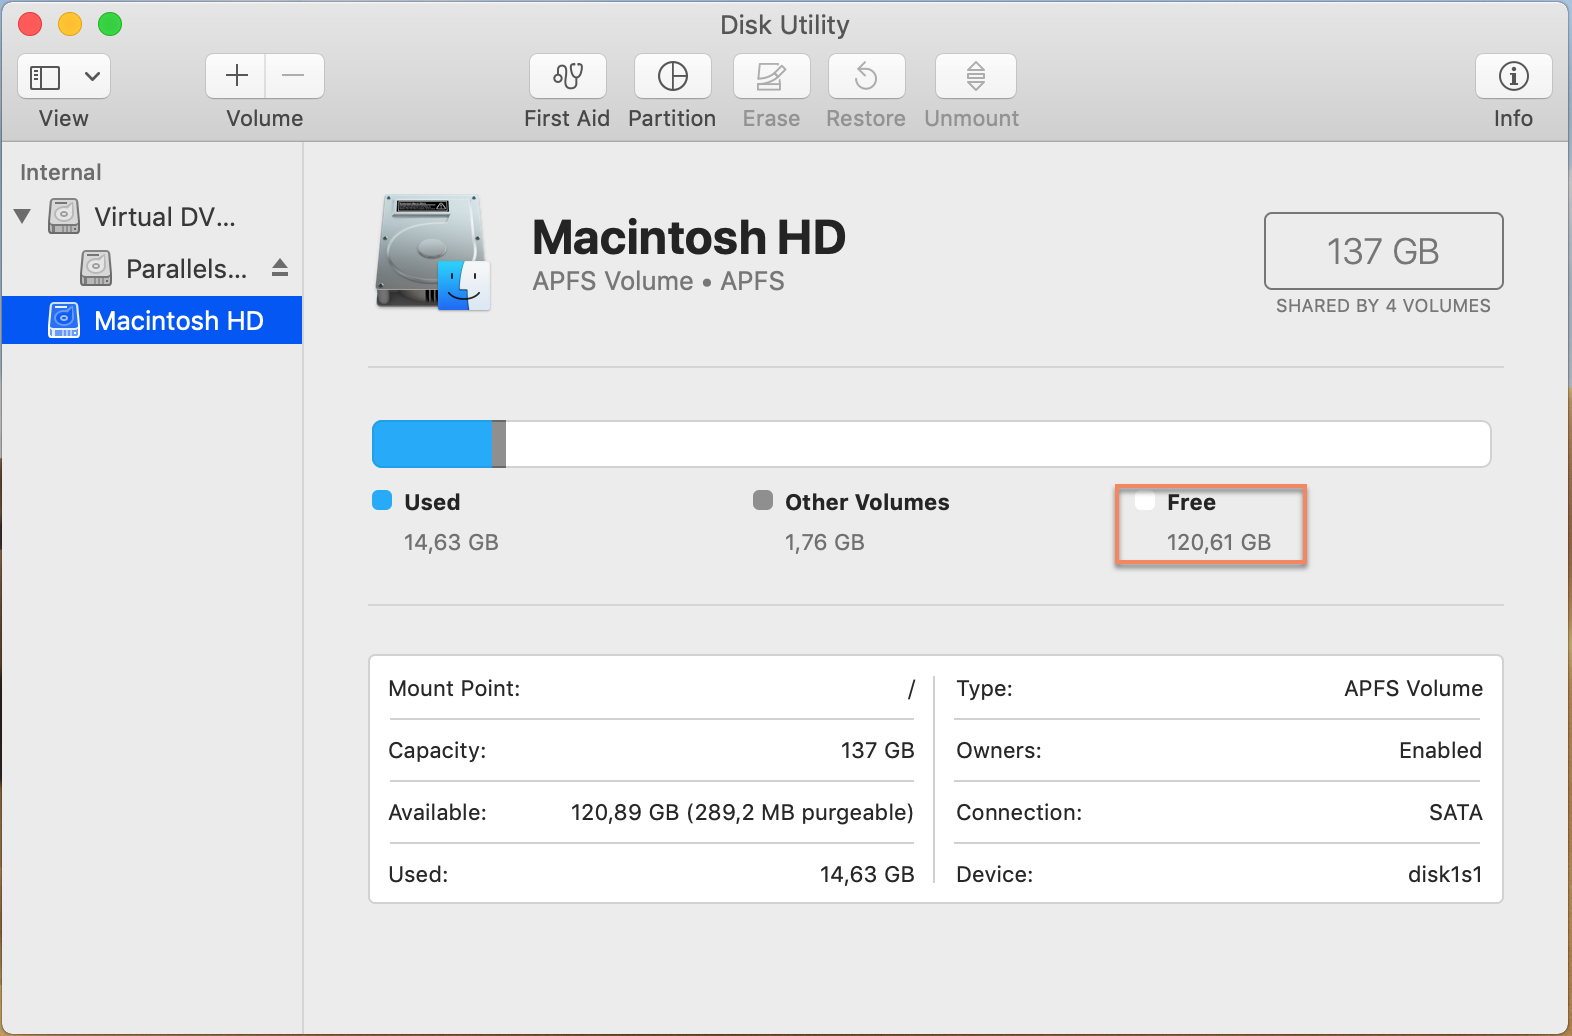This screenshot has height=1036, width=1572.
Task: Click the Used: row label in the info table
Action: pyautogui.click(x=418, y=875)
